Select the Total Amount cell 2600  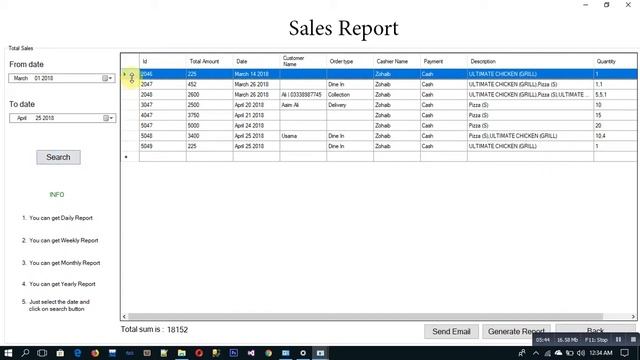click(209, 95)
